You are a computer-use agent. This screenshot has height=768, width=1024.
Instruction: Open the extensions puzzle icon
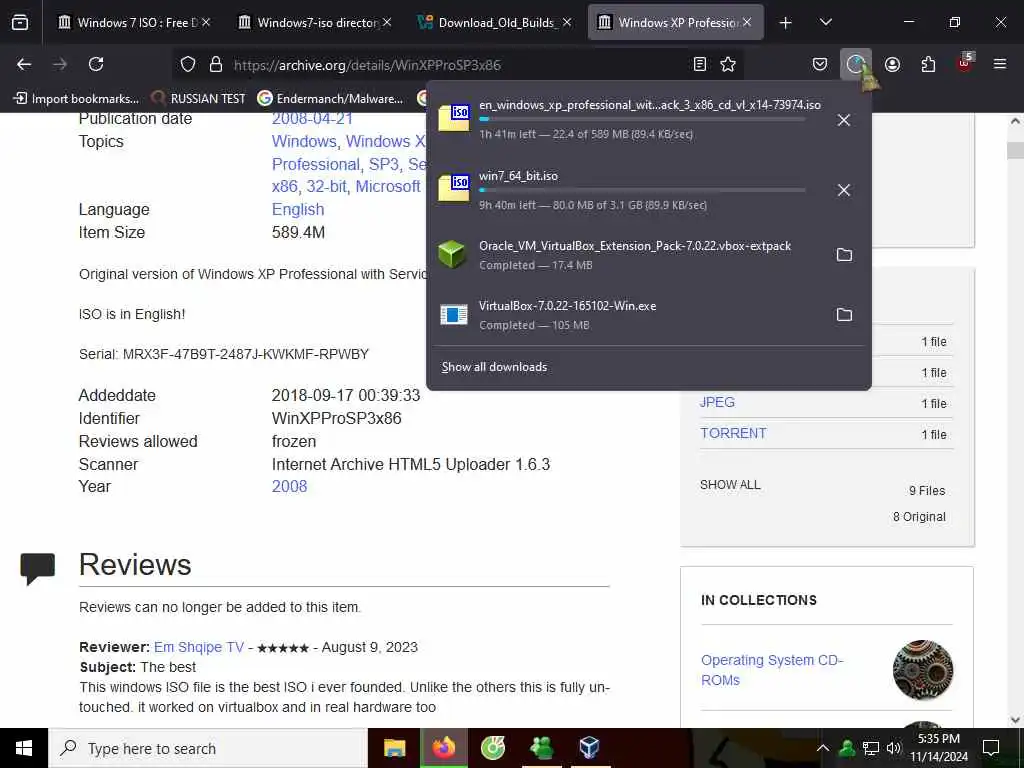928,64
